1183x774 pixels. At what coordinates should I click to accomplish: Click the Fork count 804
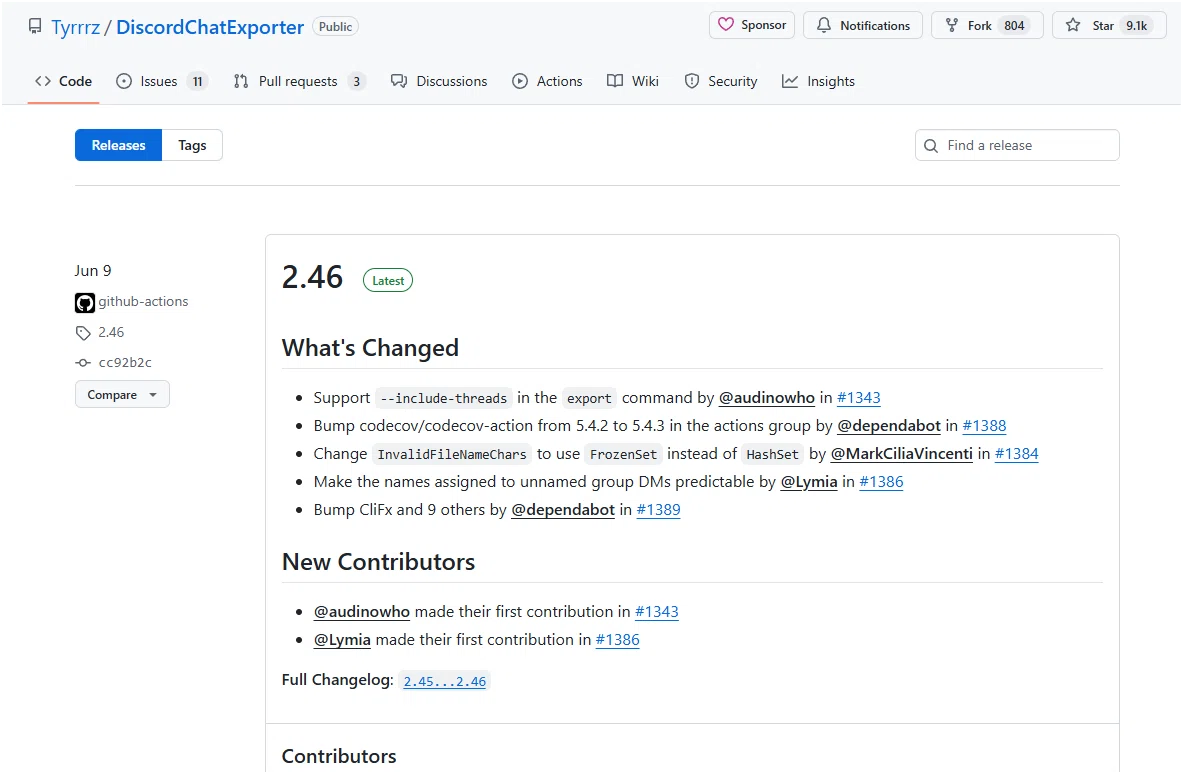coord(1014,26)
